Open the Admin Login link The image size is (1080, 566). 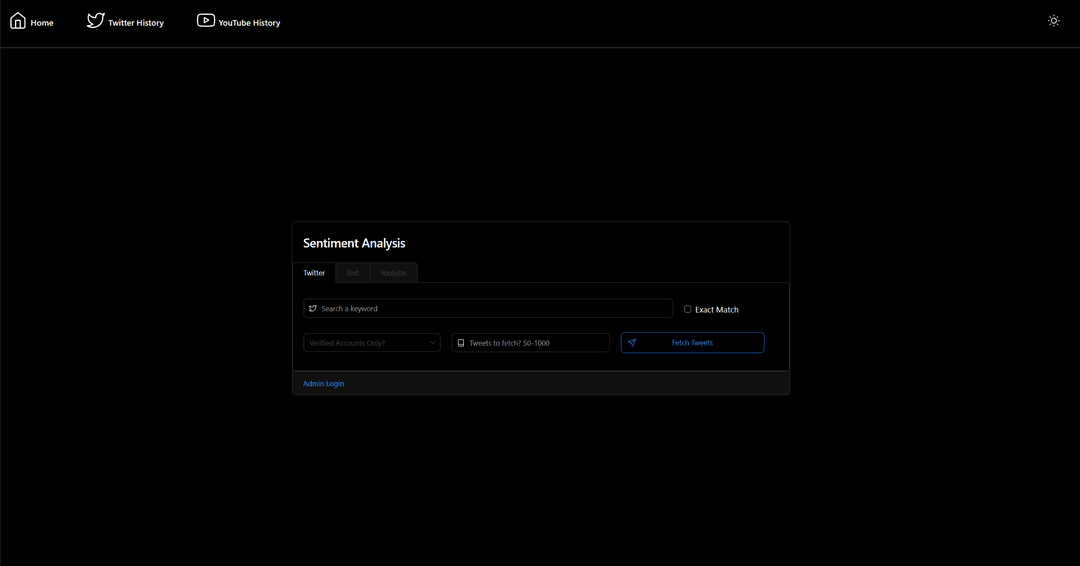[x=323, y=384]
